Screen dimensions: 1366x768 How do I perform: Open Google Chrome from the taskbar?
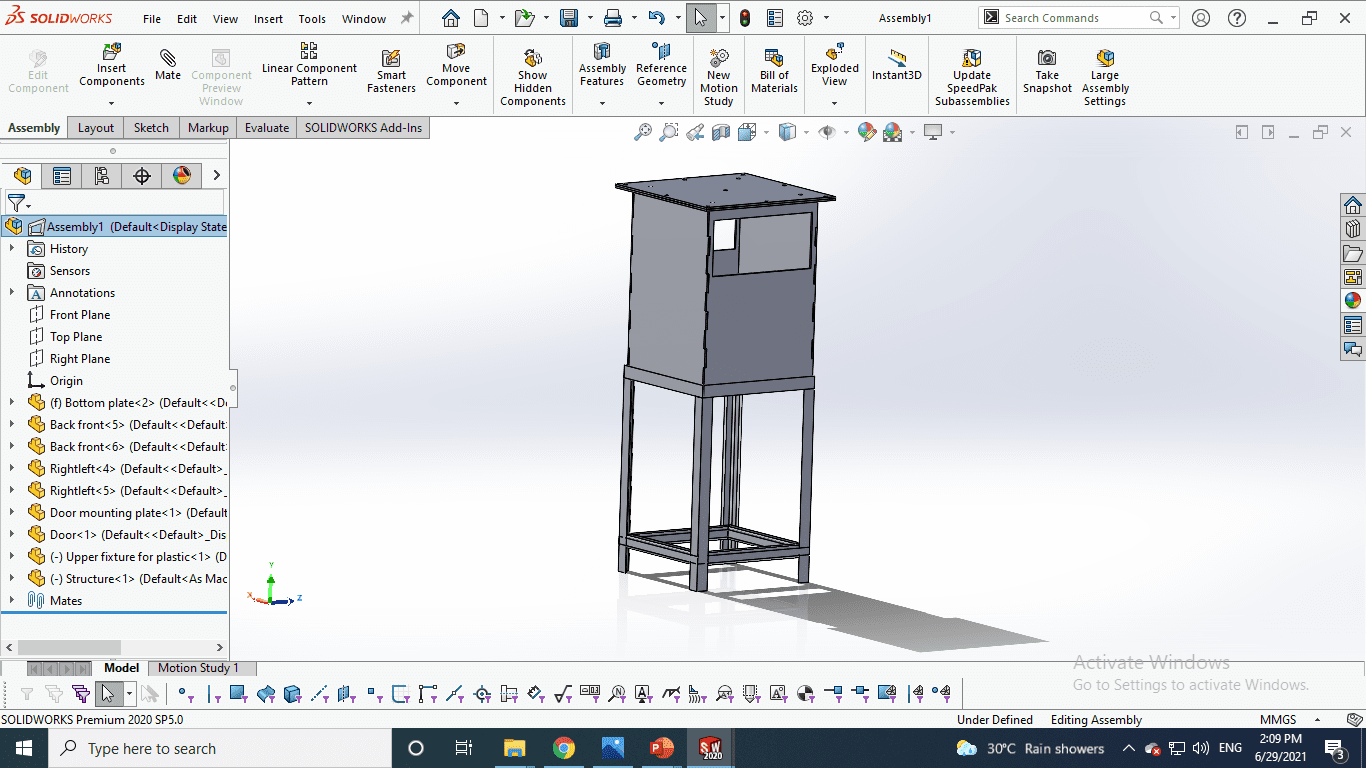(x=563, y=748)
